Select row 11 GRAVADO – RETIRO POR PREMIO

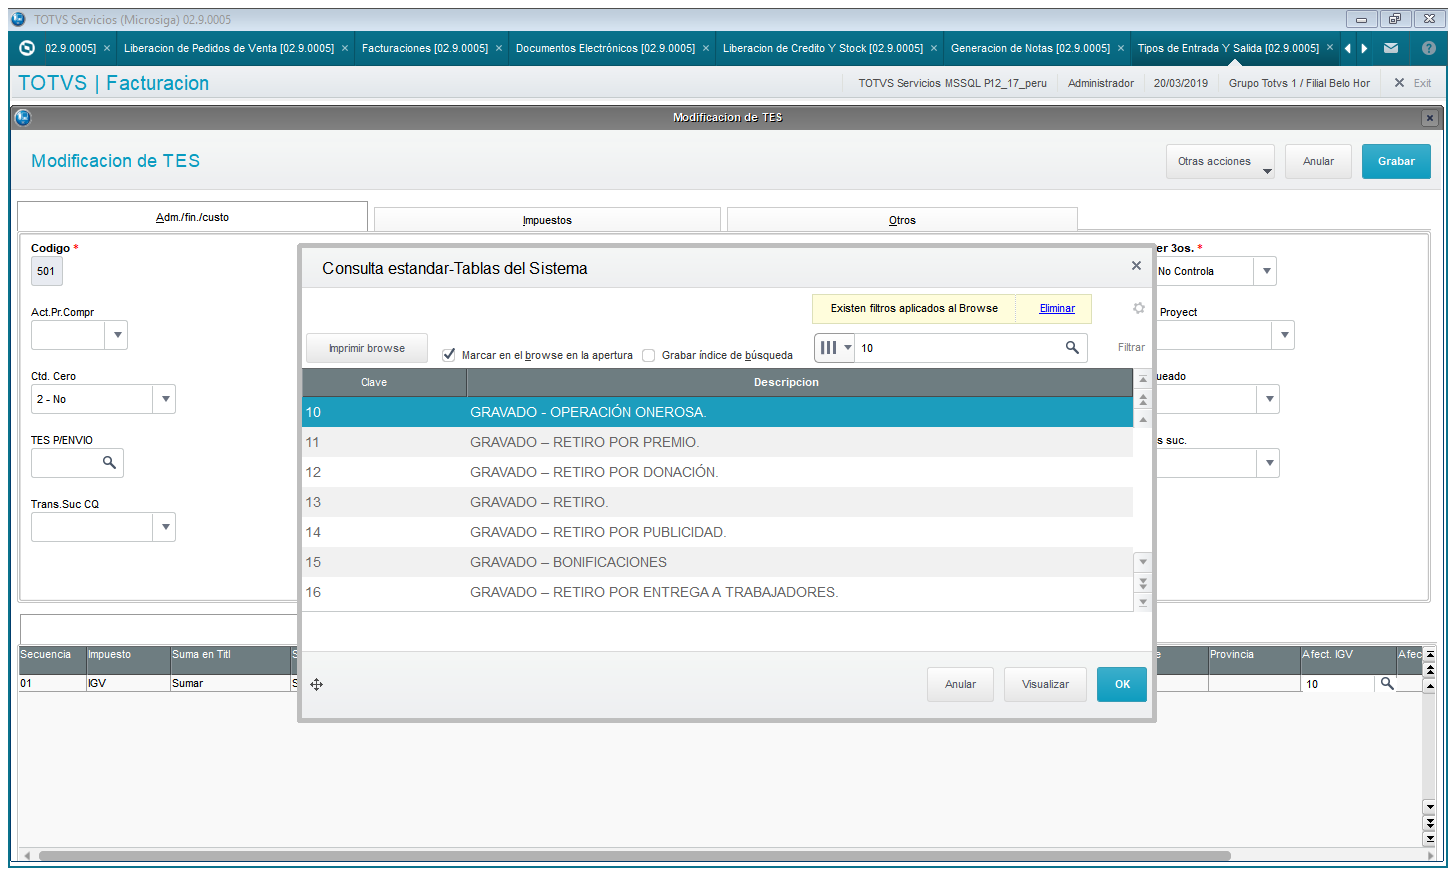tap(717, 442)
